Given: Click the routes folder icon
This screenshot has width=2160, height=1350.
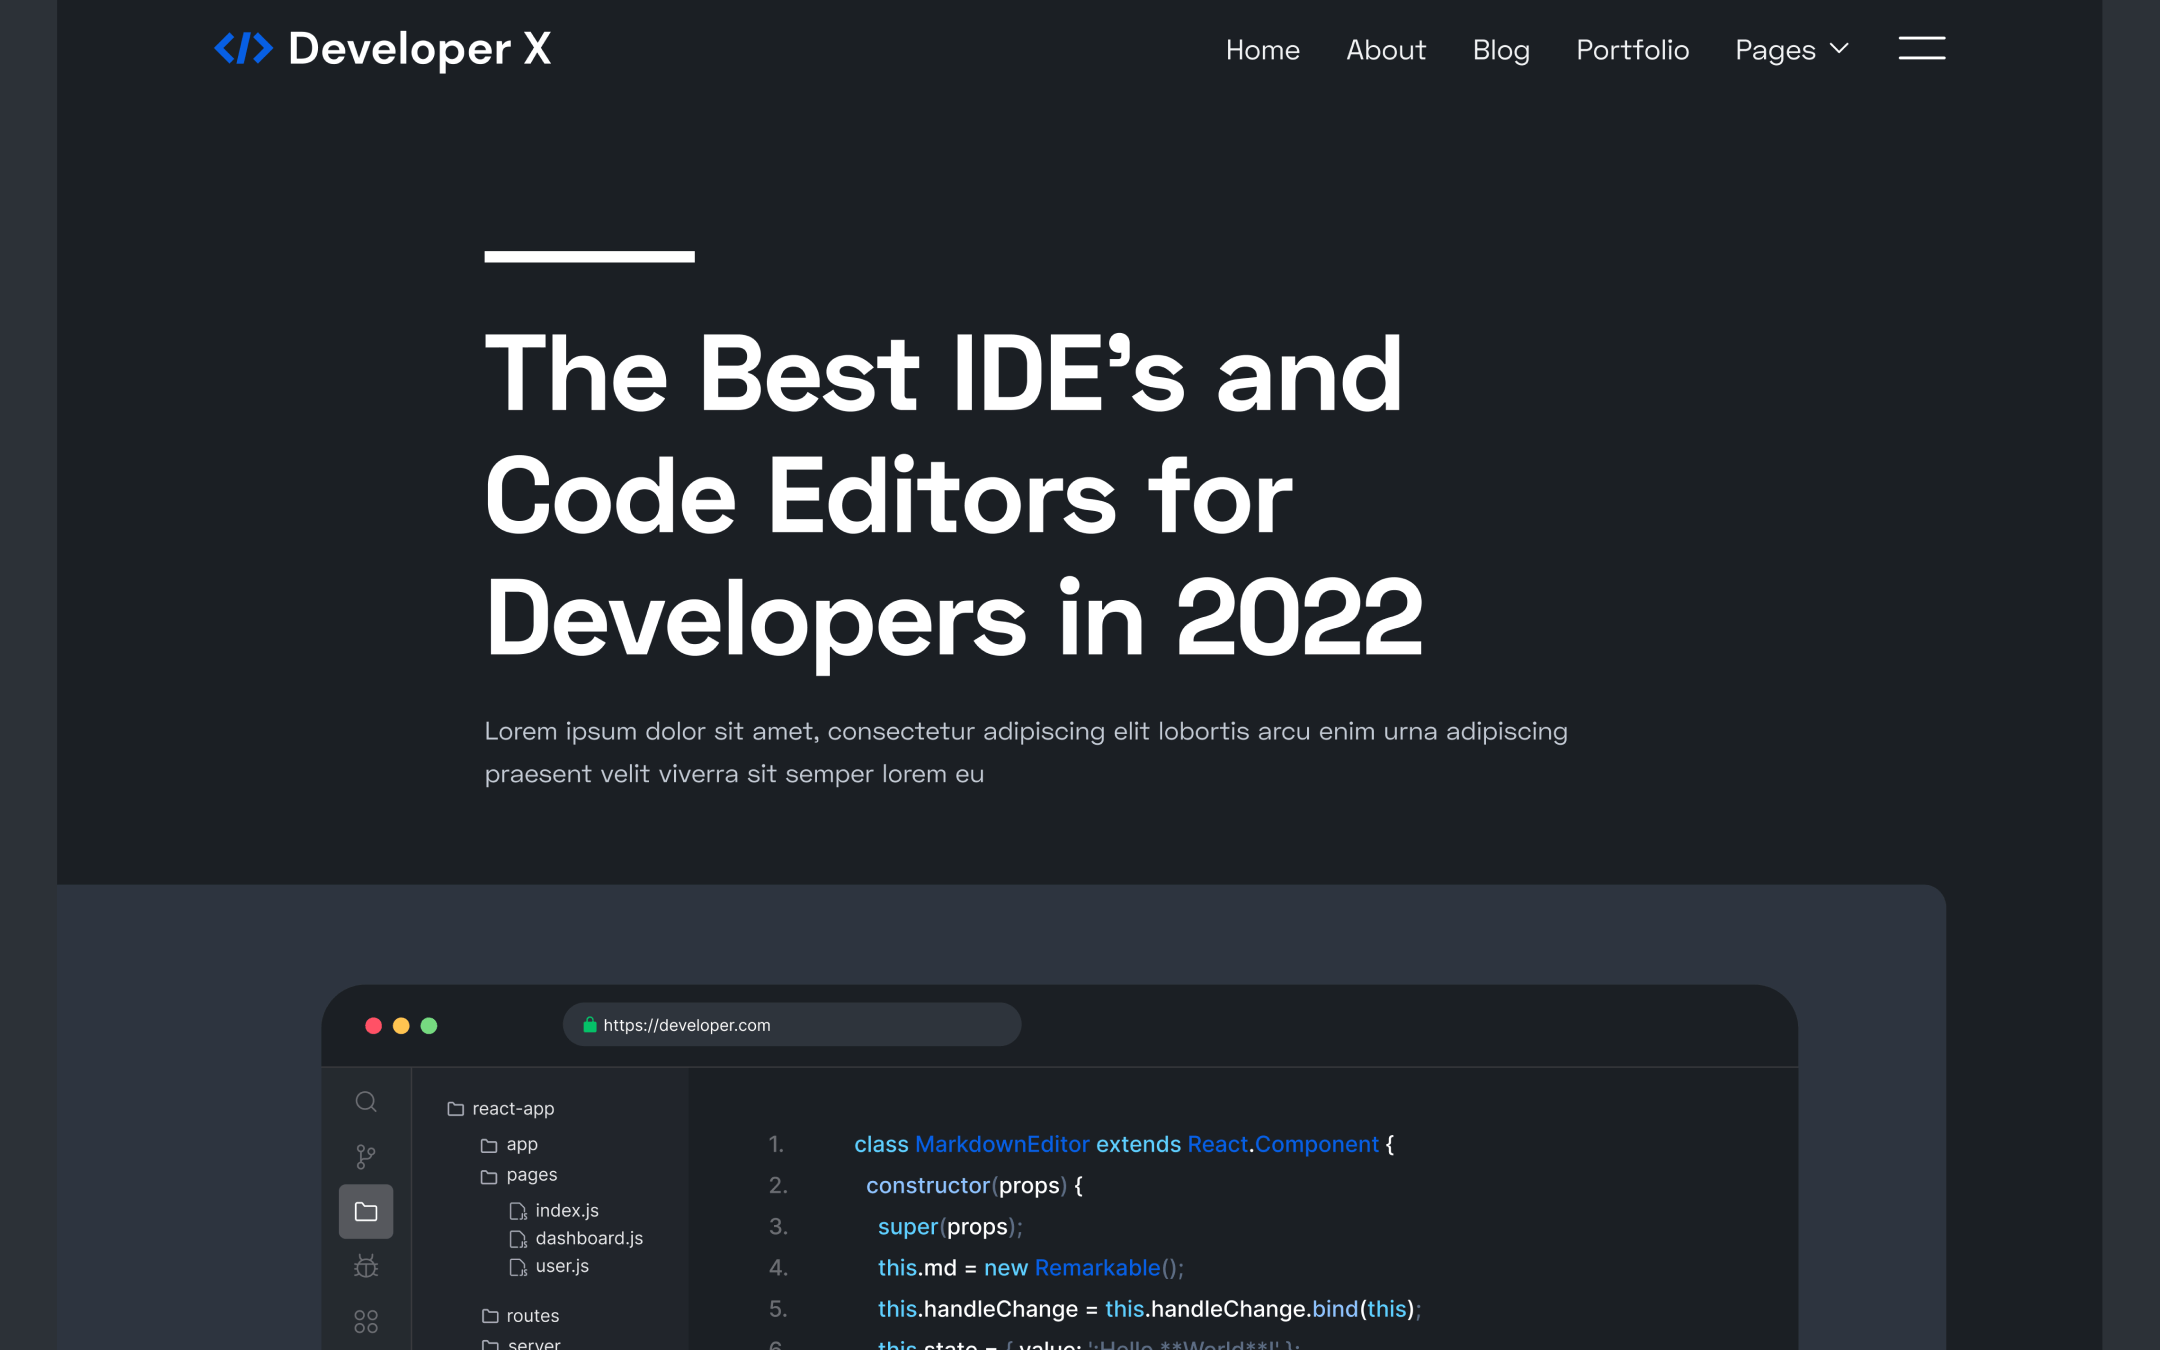Looking at the screenshot, I should click(490, 1316).
